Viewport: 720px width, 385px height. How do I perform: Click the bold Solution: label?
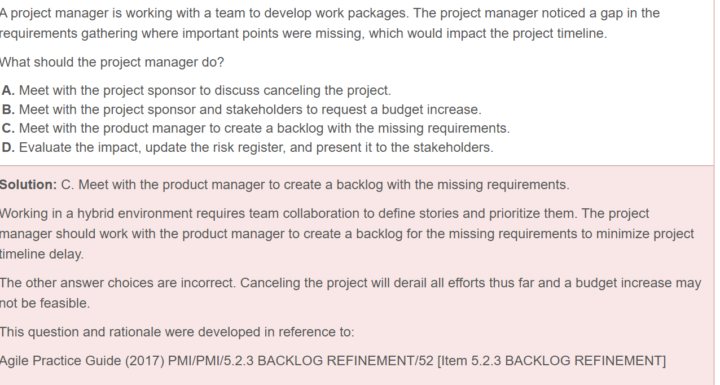28,185
